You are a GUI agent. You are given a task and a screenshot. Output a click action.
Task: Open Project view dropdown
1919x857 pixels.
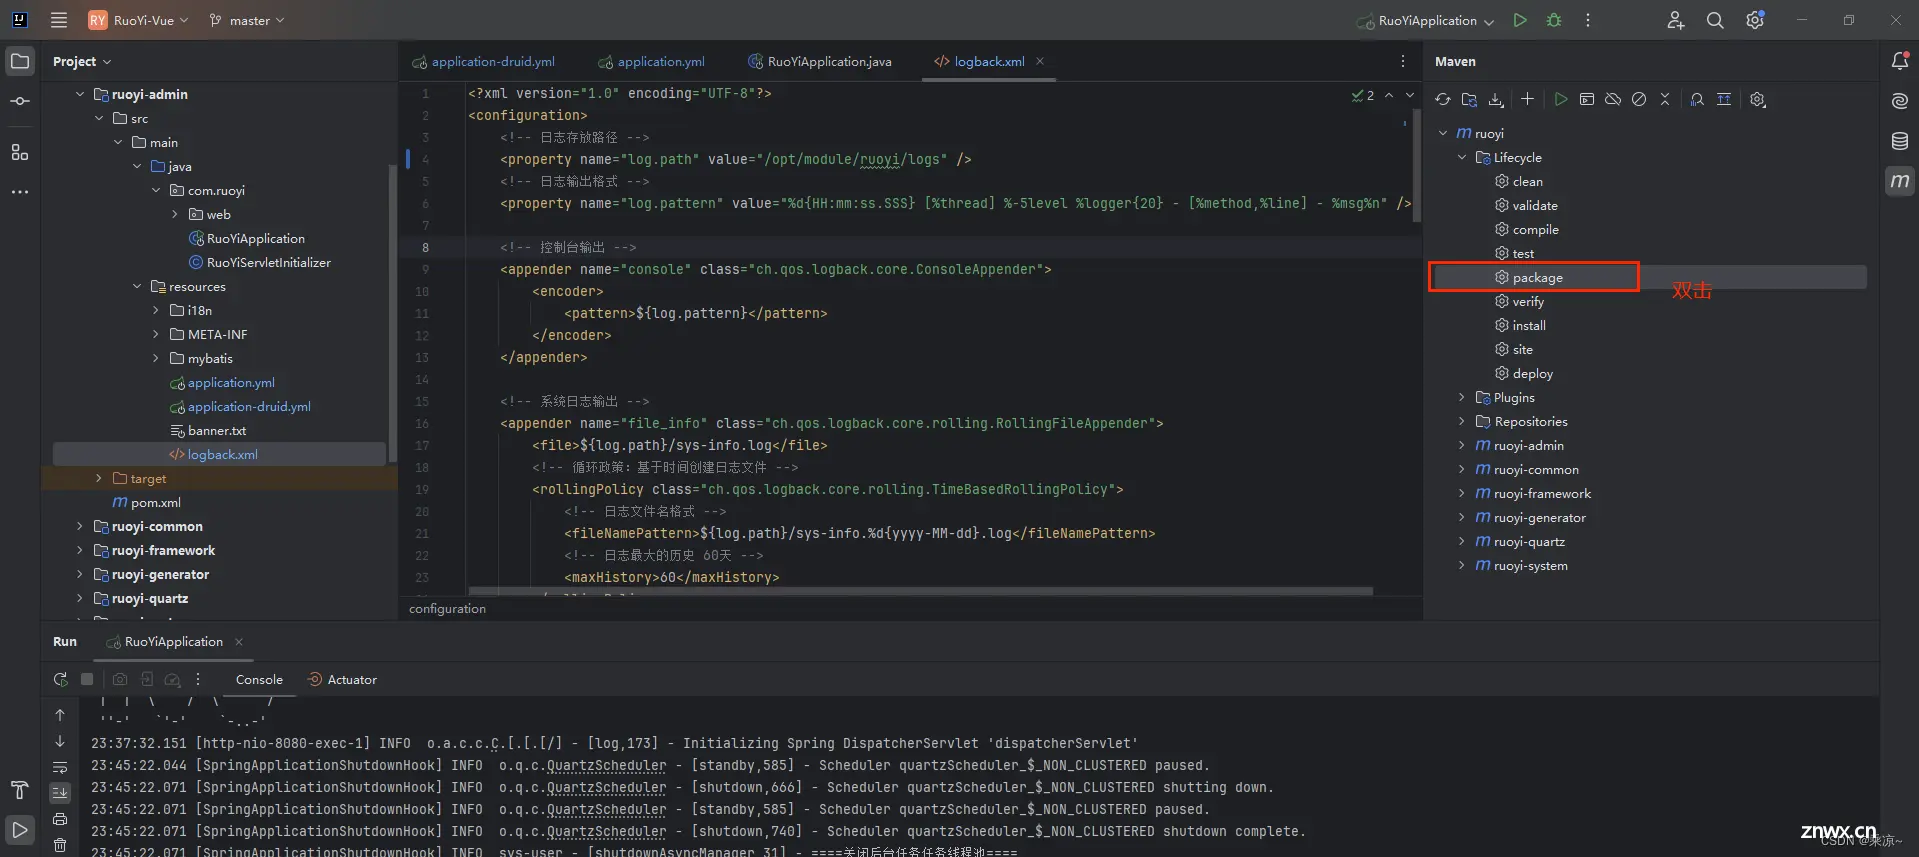pos(82,61)
